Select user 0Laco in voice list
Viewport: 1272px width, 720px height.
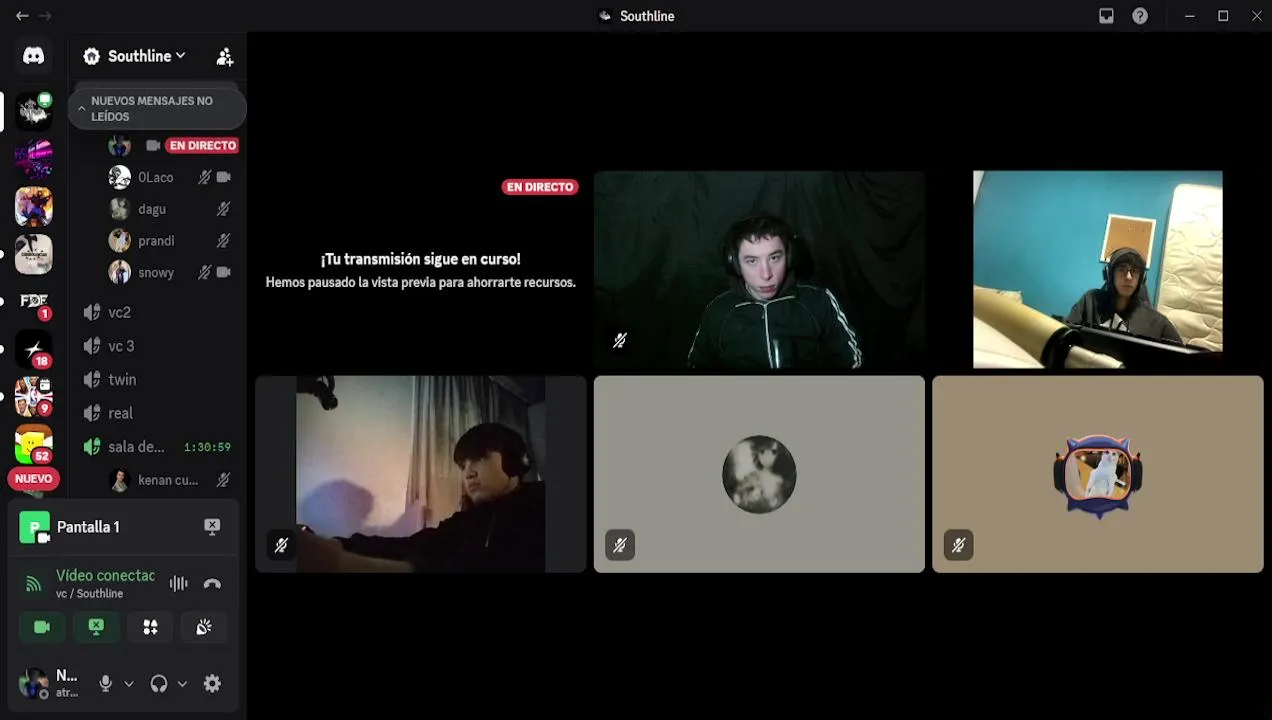tap(156, 177)
